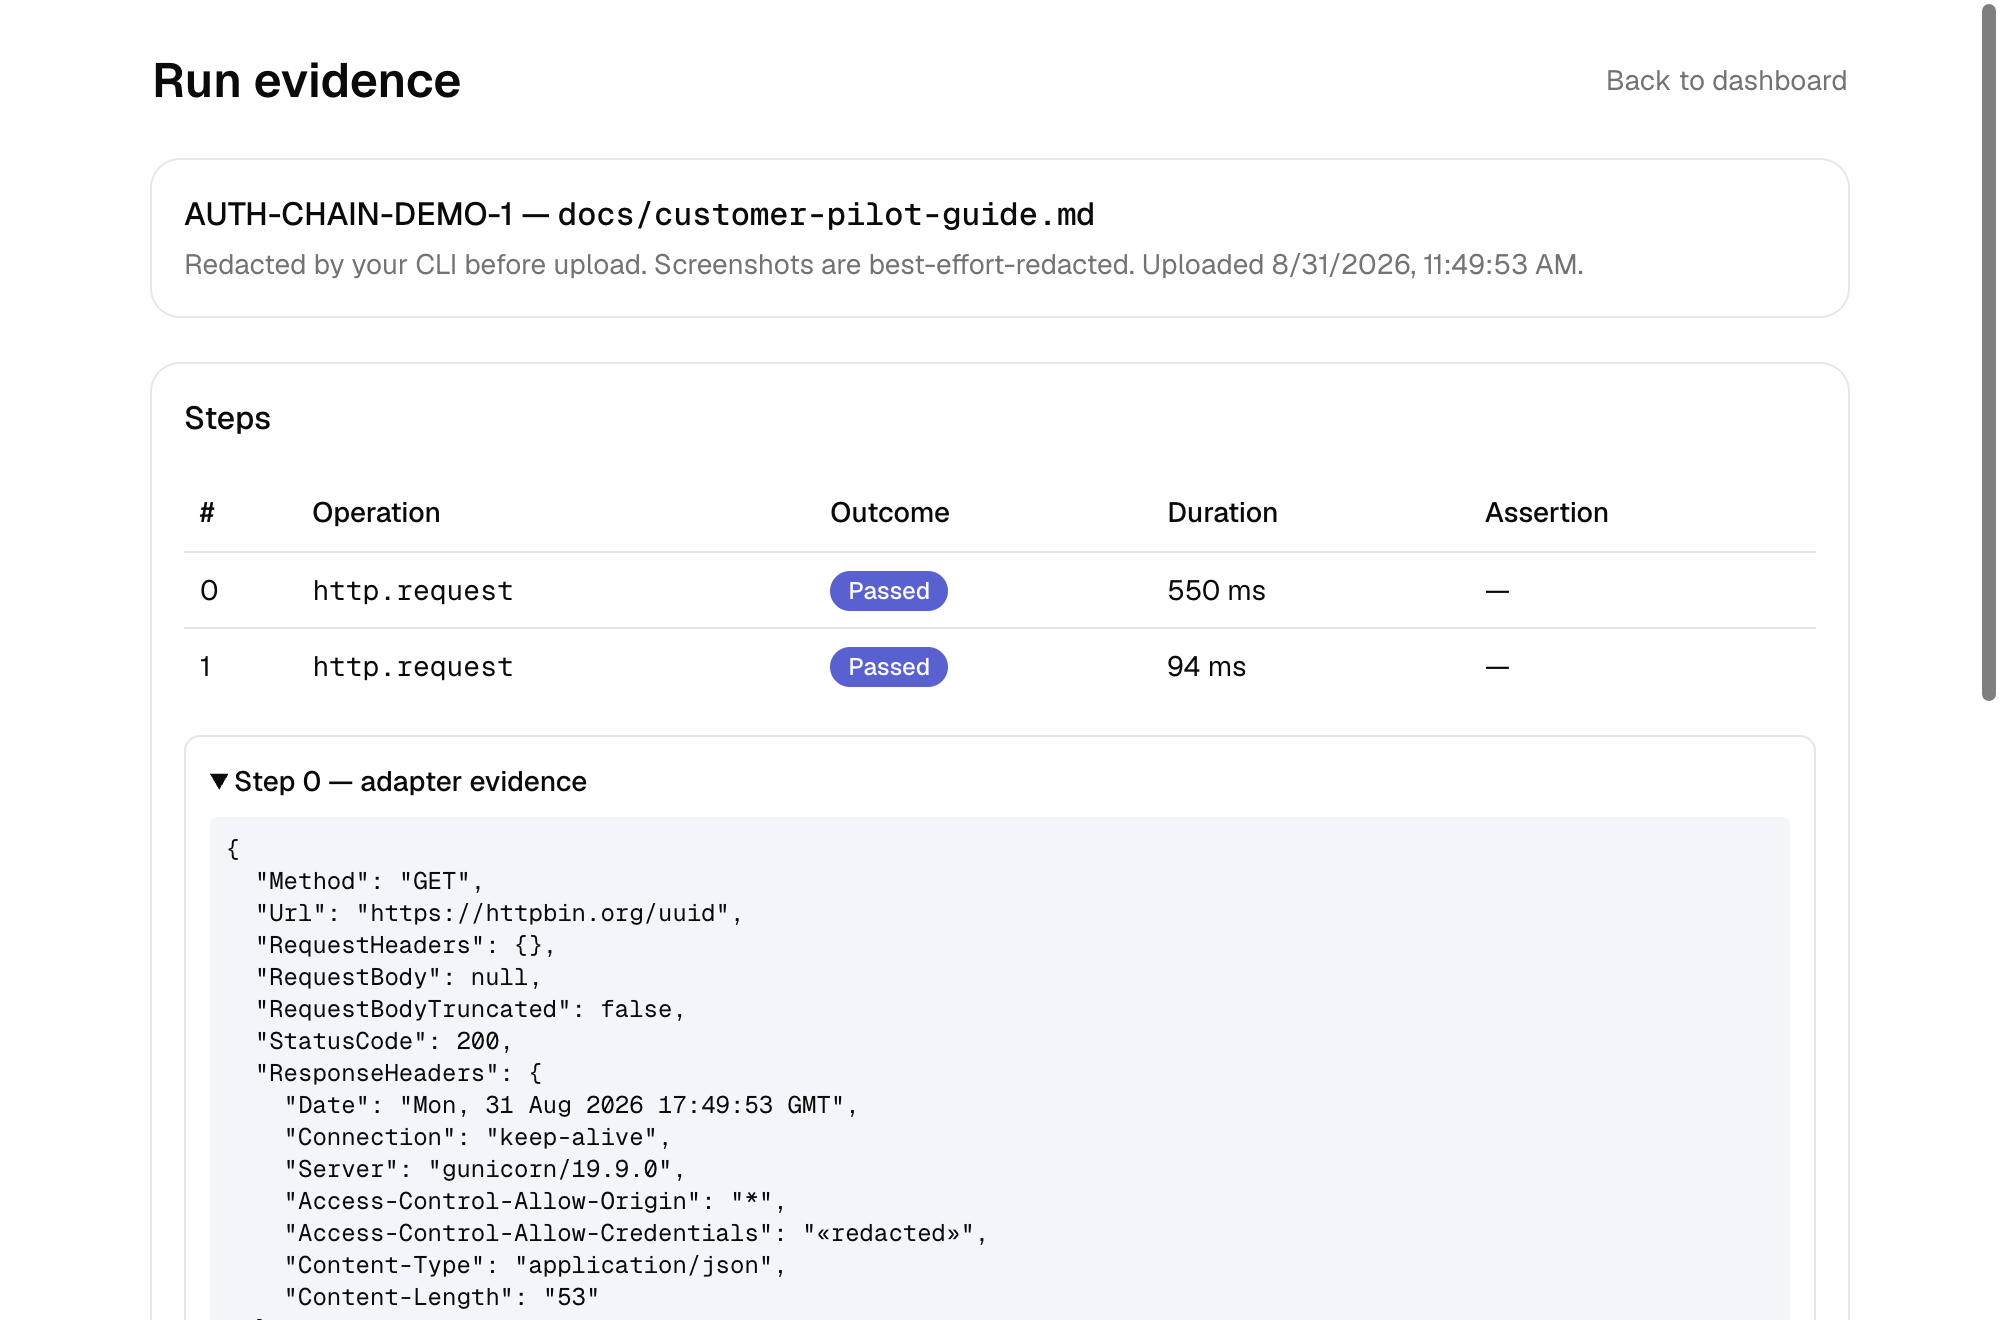This screenshot has height=1320, width=2000.
Task: Collapse the Step 0 adapter evidence section
Action: click(399, 782)
